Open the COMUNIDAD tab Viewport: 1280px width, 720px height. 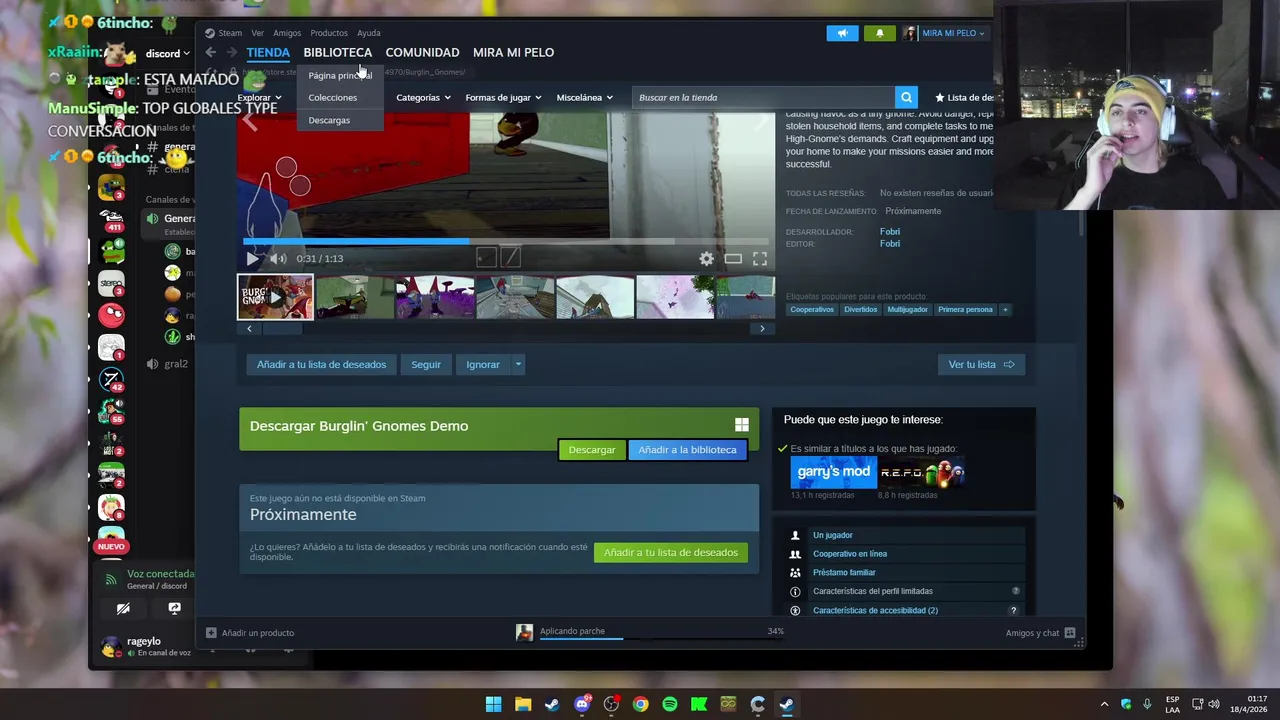point(422,52)
